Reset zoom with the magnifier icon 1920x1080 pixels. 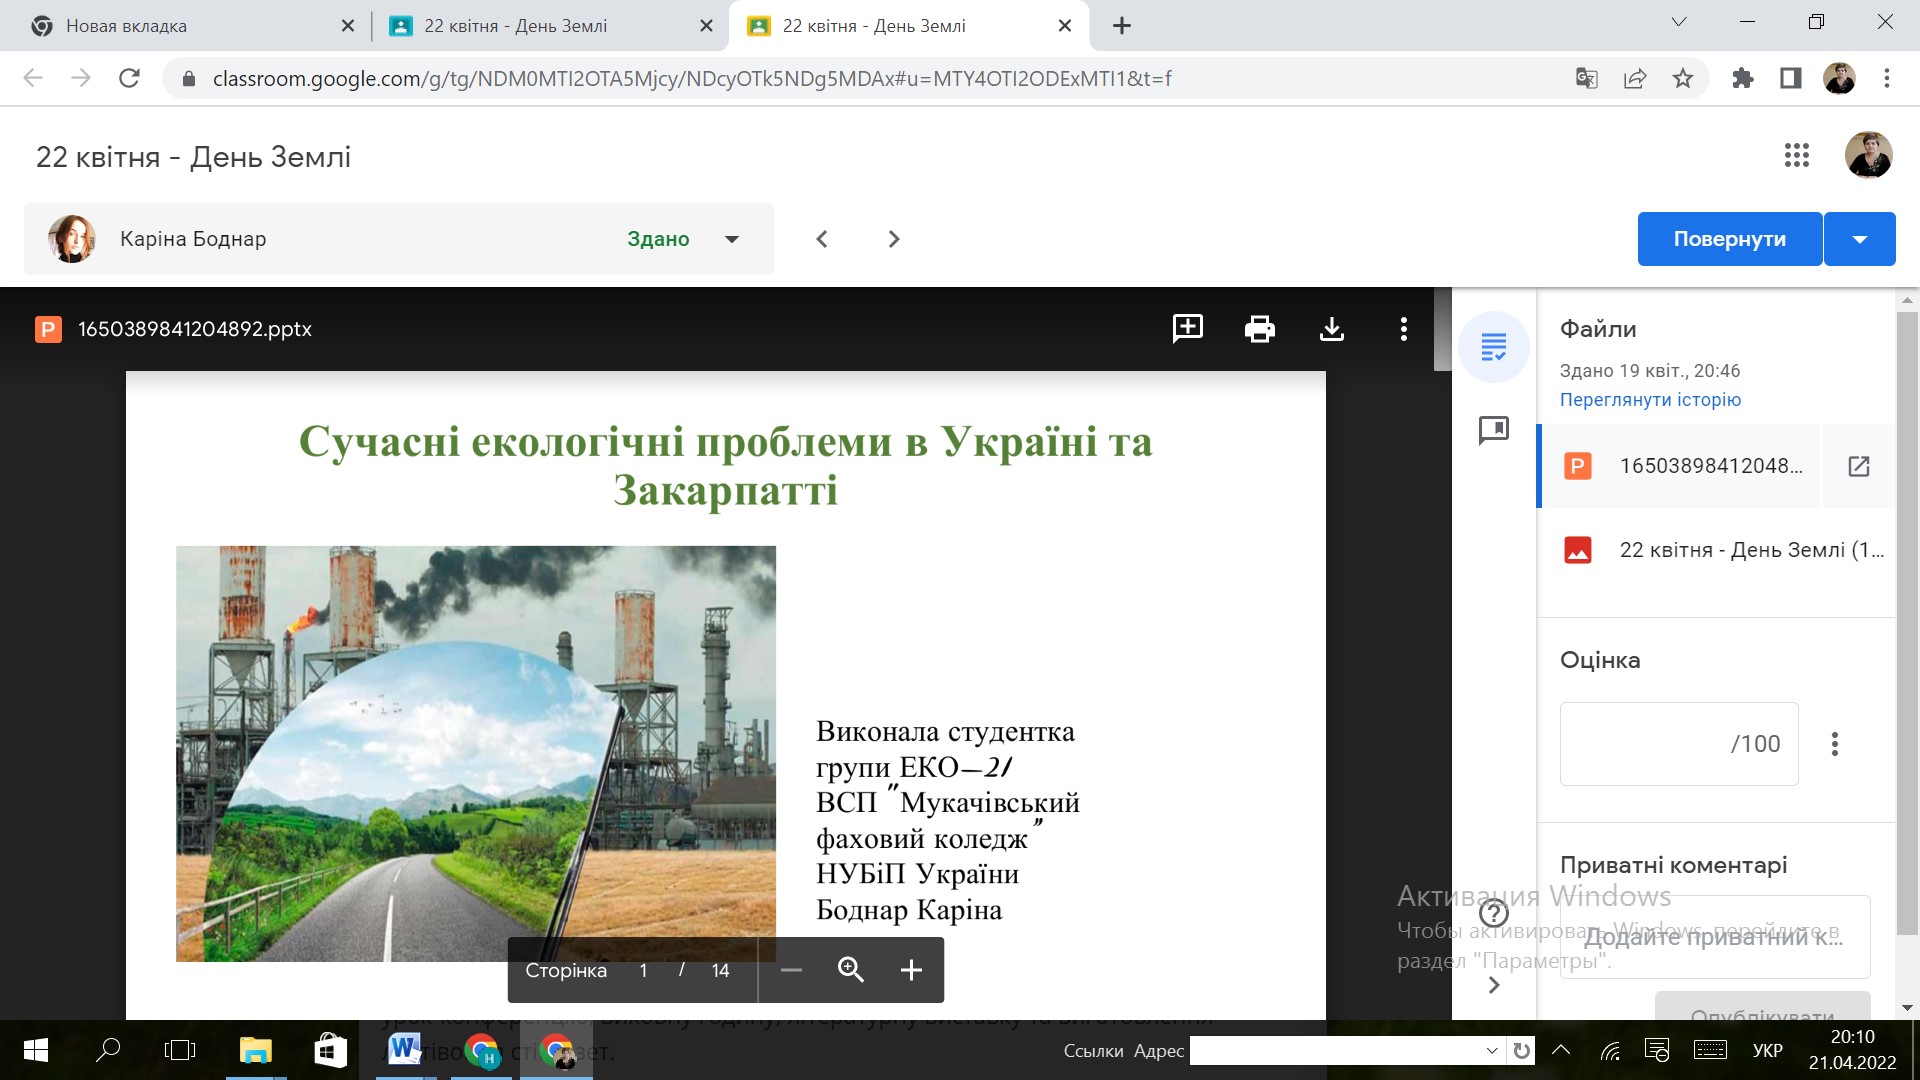851,970
